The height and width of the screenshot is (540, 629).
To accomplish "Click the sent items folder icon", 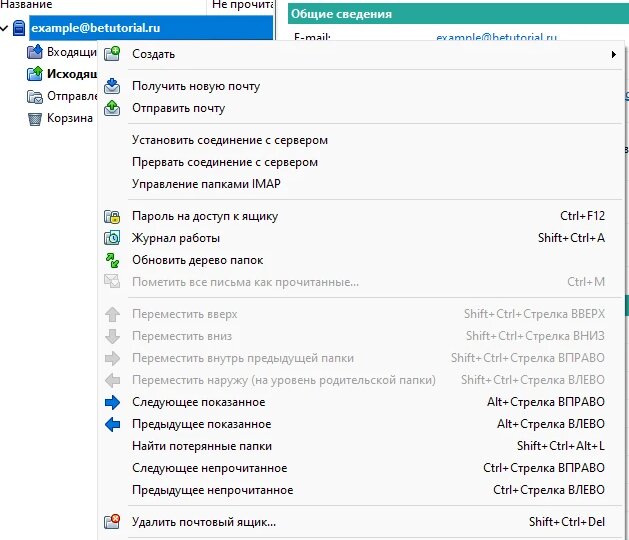I will click(x=35, y=96).
